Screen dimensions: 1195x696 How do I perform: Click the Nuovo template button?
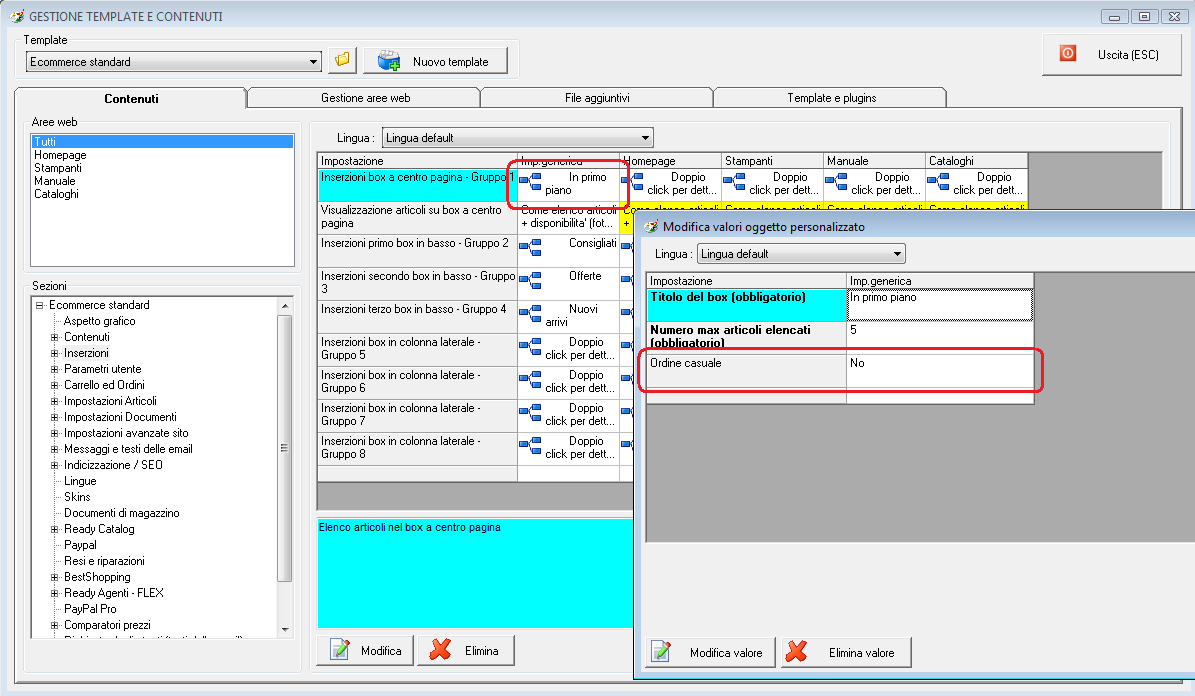point(435,61)
